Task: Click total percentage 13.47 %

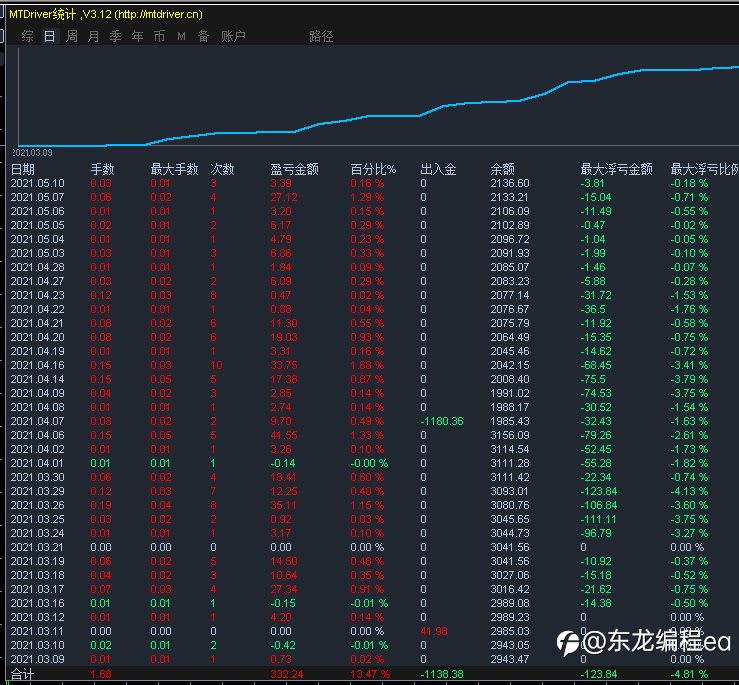Action: click(x=370, y=675)
